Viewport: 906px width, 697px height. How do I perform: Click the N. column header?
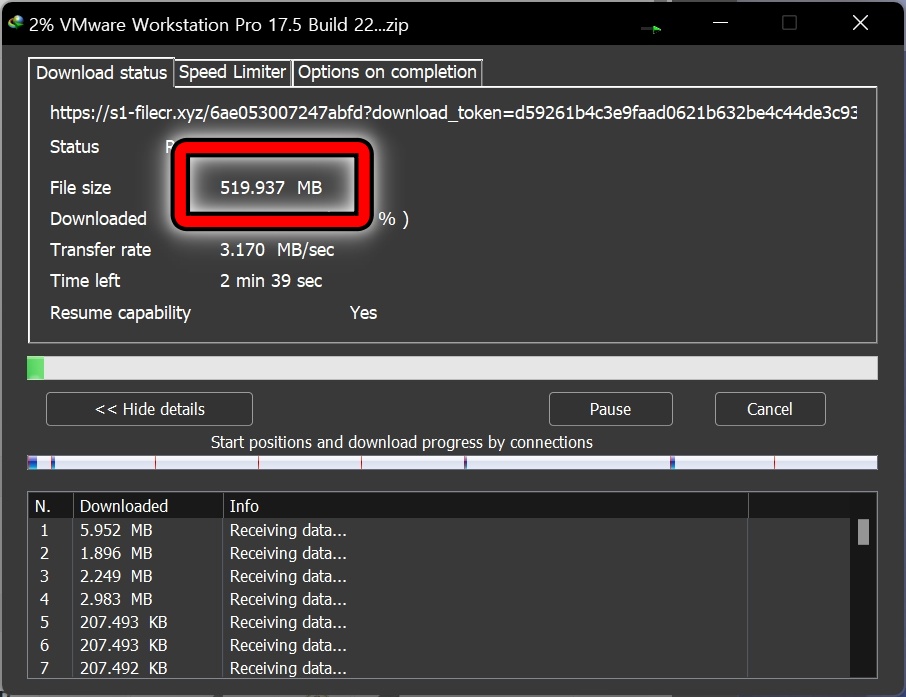[x=50, y=506]
